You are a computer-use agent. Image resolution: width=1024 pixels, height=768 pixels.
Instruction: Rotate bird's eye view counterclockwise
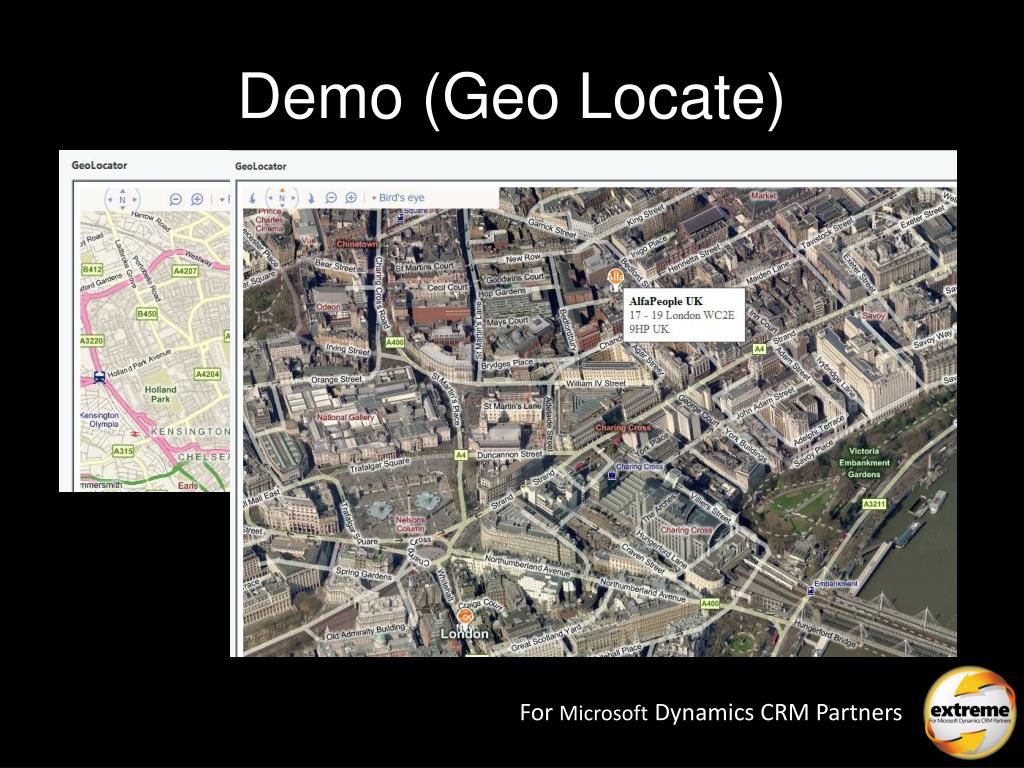pos(252,198)
